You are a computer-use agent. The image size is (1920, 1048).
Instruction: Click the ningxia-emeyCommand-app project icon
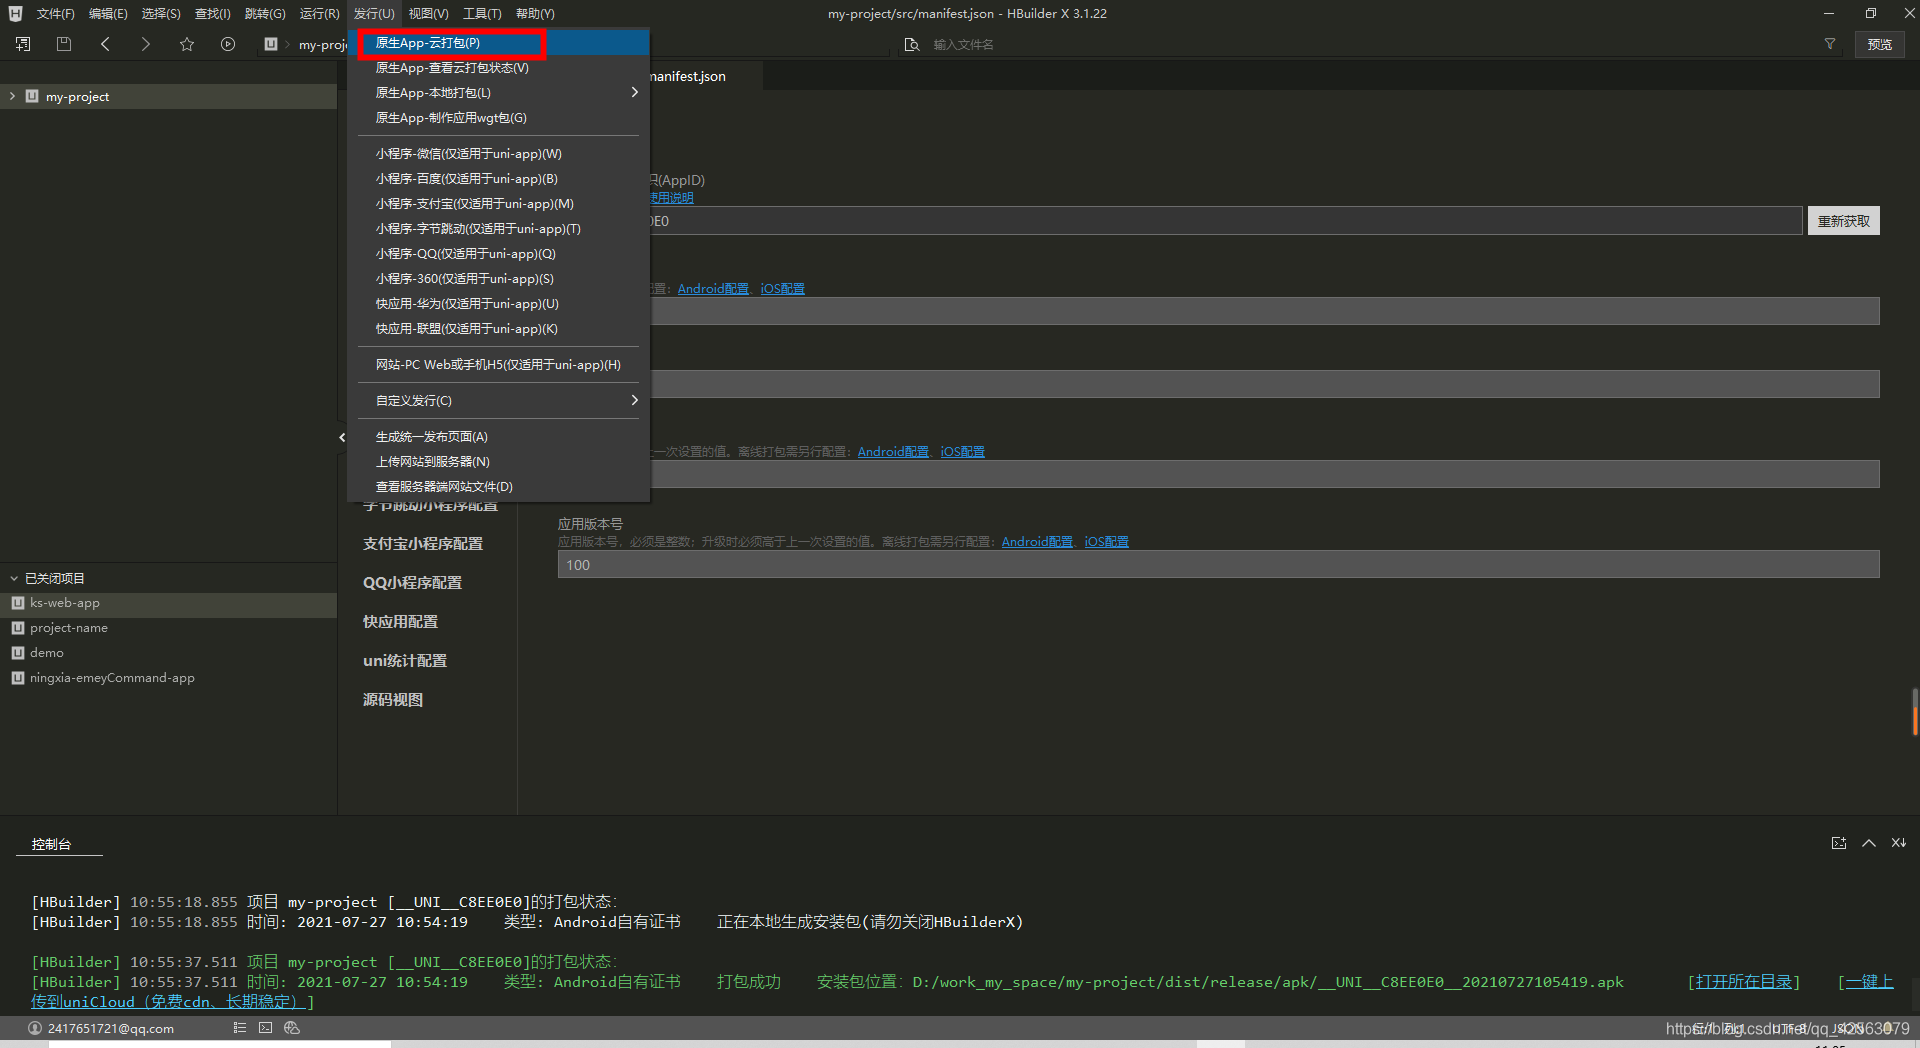[17, 678]
